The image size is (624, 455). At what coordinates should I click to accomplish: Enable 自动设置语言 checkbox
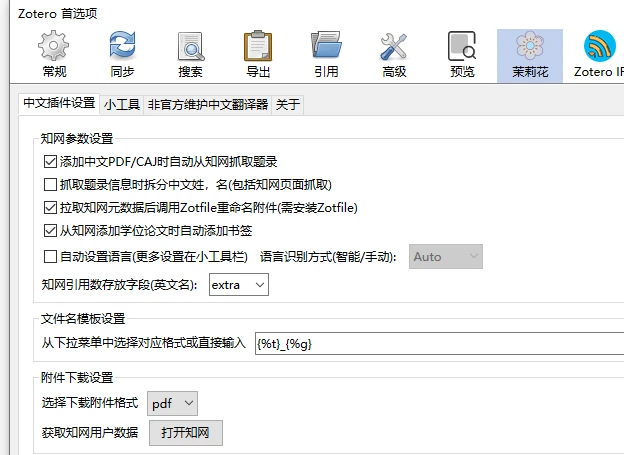50,257
